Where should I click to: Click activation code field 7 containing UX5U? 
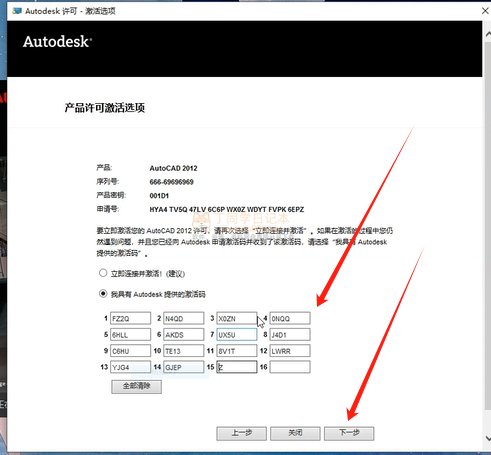(x=237, y=335)
